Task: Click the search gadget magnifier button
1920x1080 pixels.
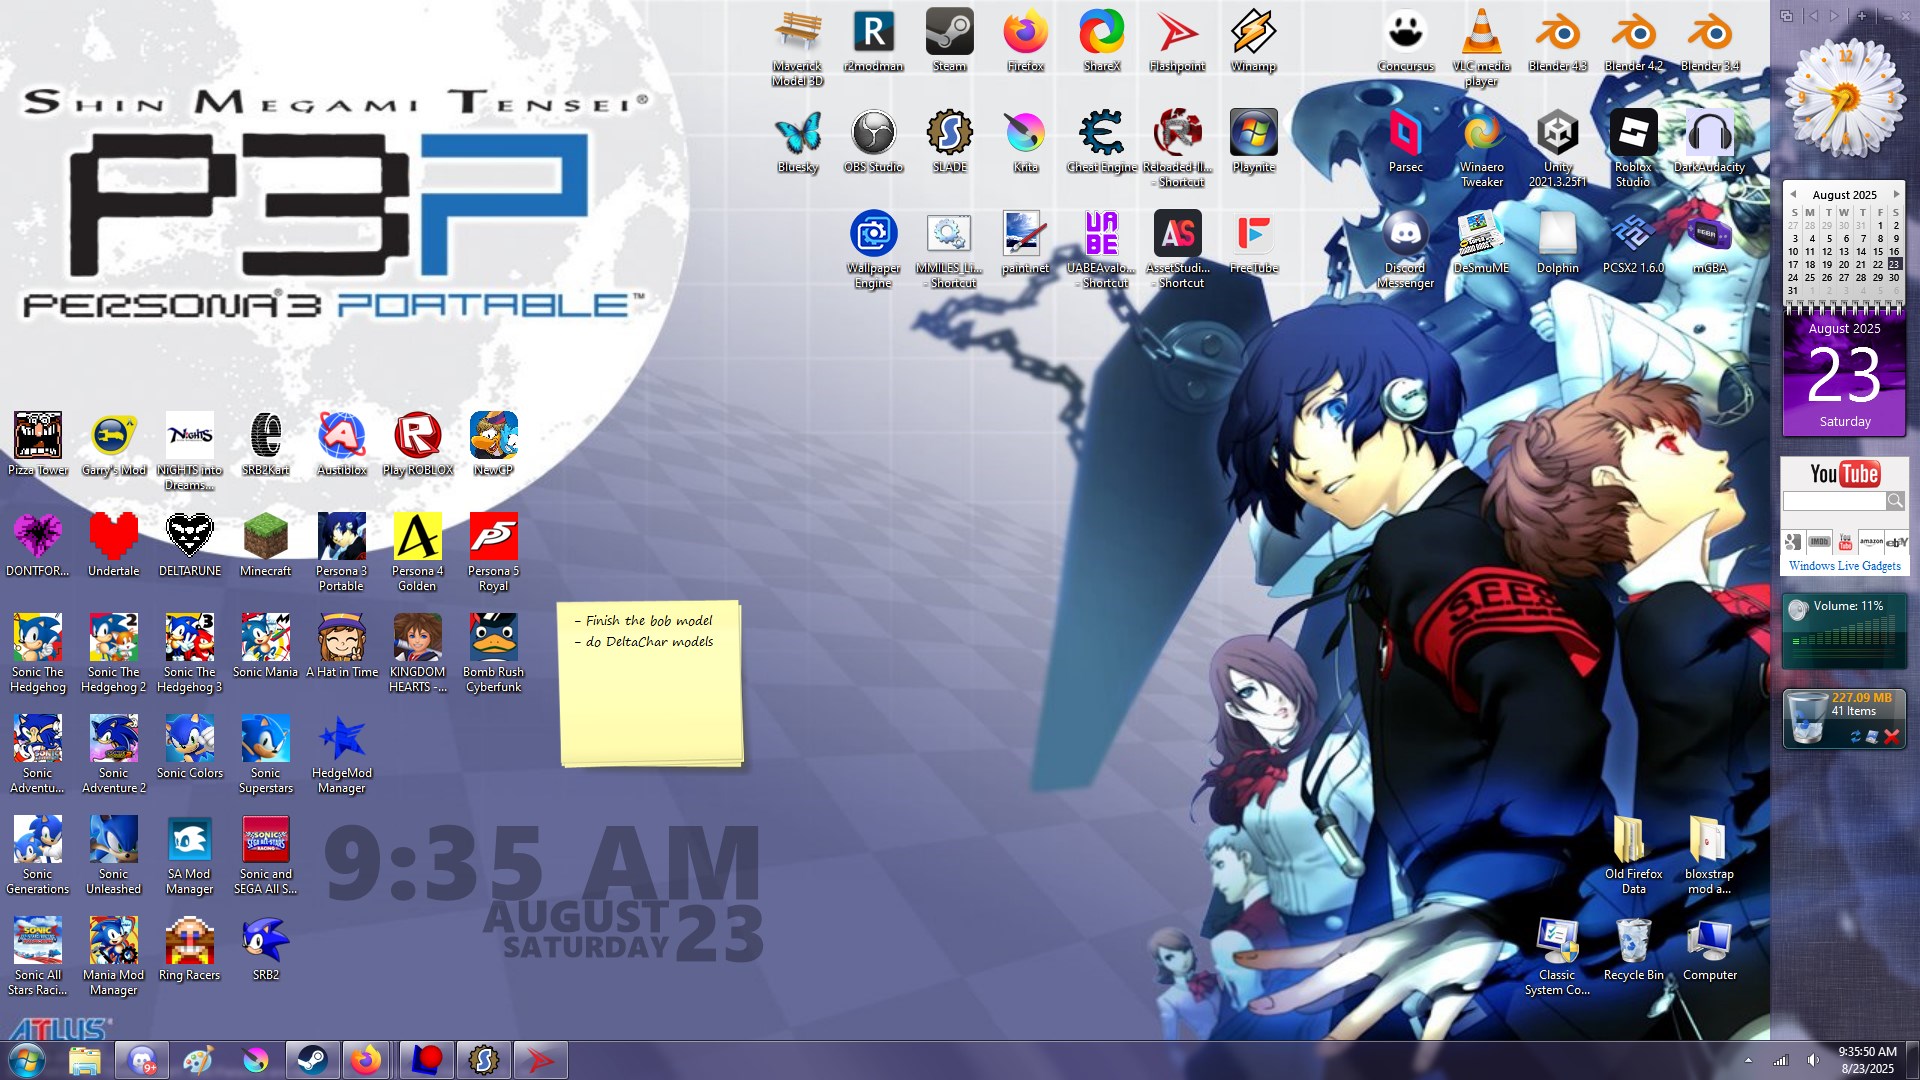Action: pos(1895,501)
